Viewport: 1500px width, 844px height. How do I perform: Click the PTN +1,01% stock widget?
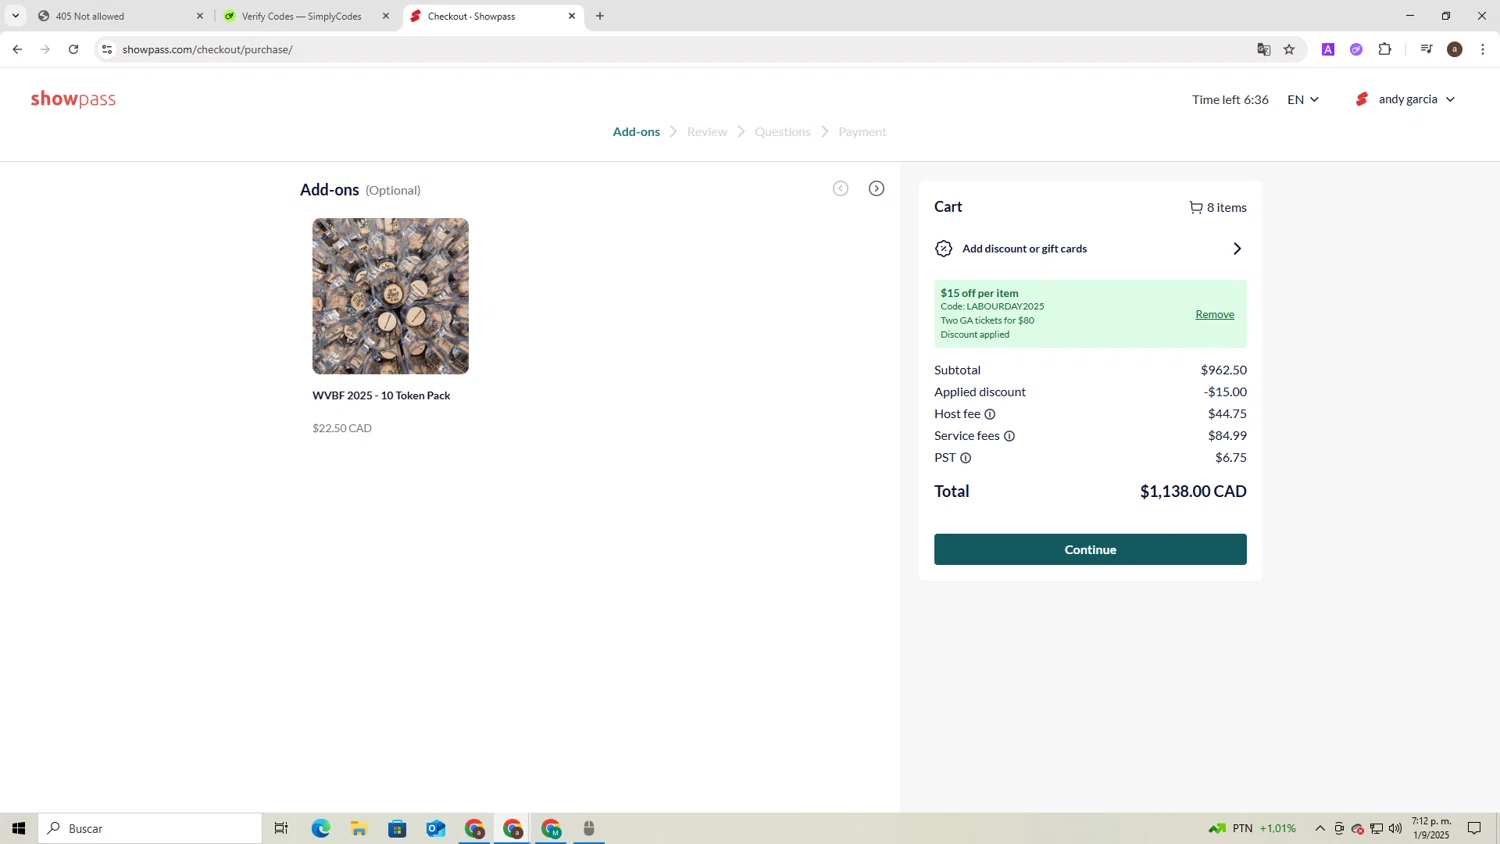point(1252,828)
